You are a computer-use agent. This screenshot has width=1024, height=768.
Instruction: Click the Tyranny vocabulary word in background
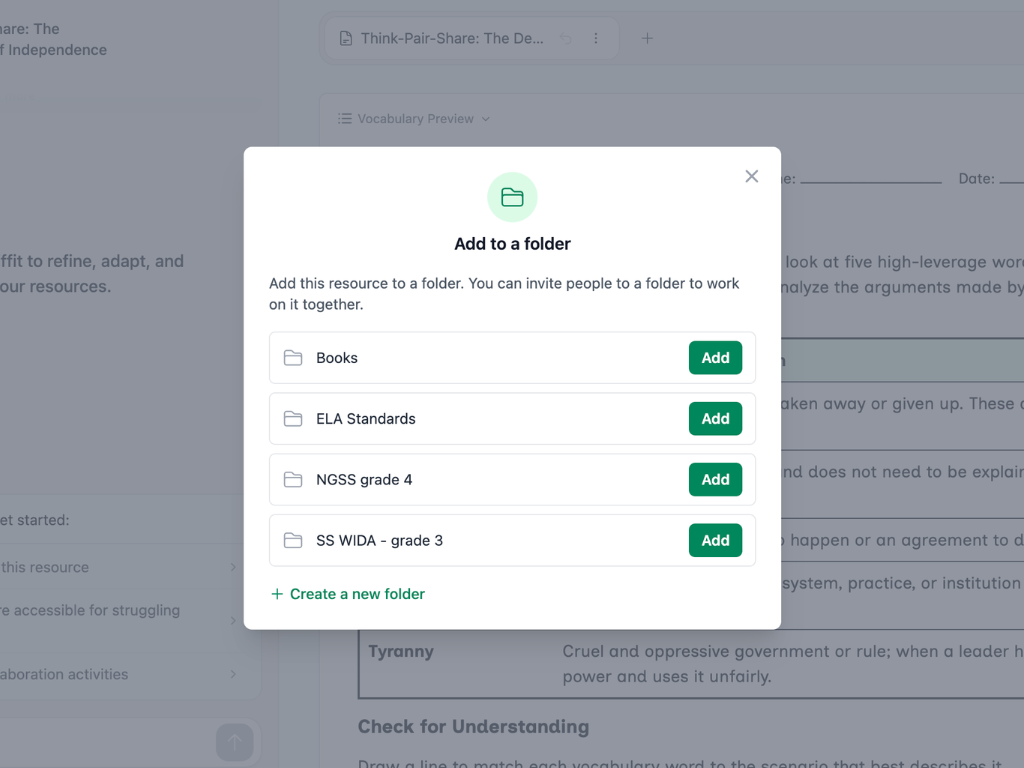point(401,651)
